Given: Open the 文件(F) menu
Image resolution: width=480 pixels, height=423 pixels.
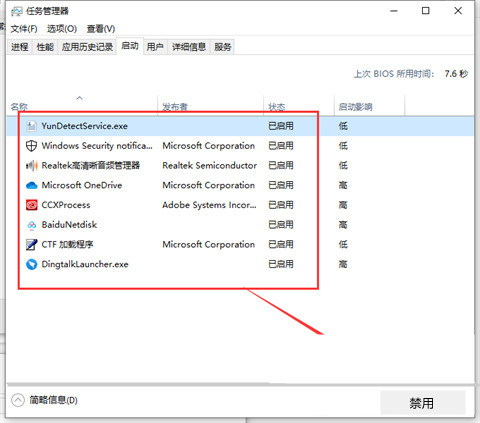Looking at the screenshot, I should 24,29.
